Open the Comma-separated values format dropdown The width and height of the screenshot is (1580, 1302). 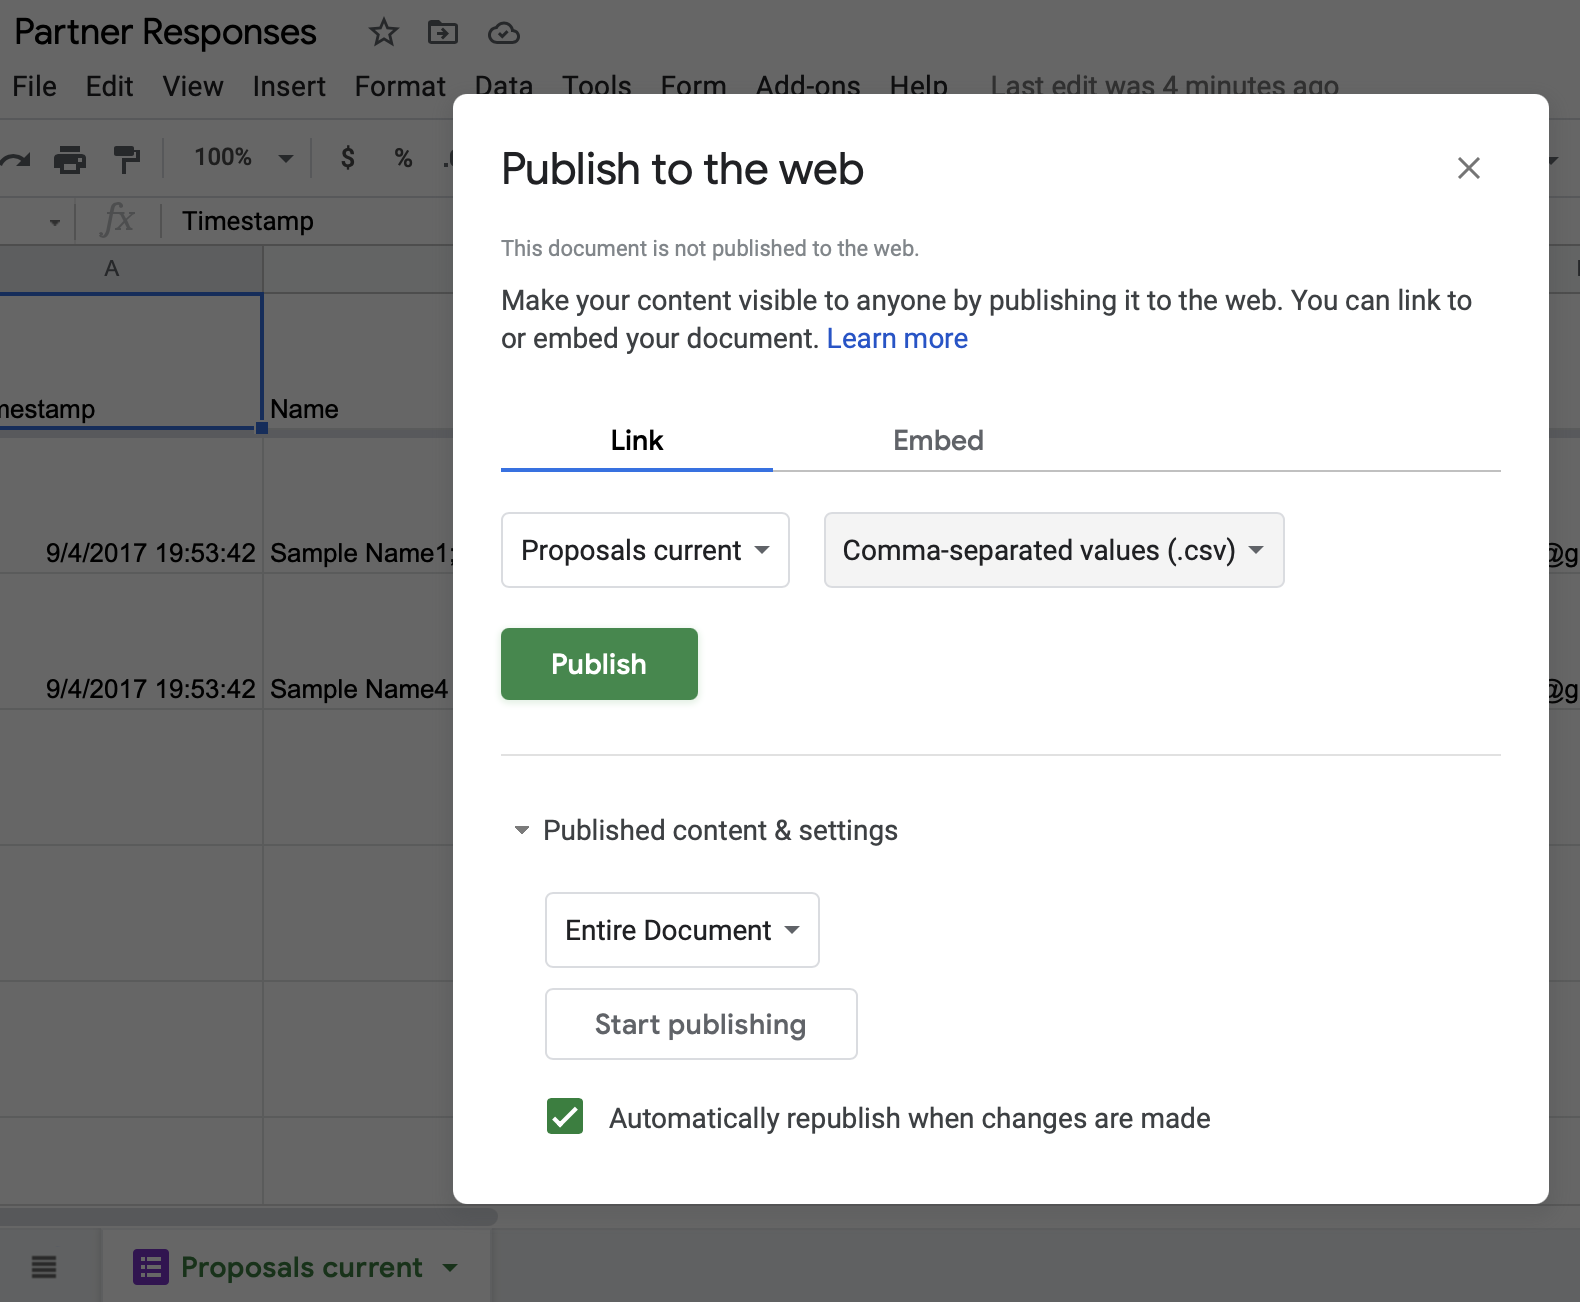point(1054,550)
